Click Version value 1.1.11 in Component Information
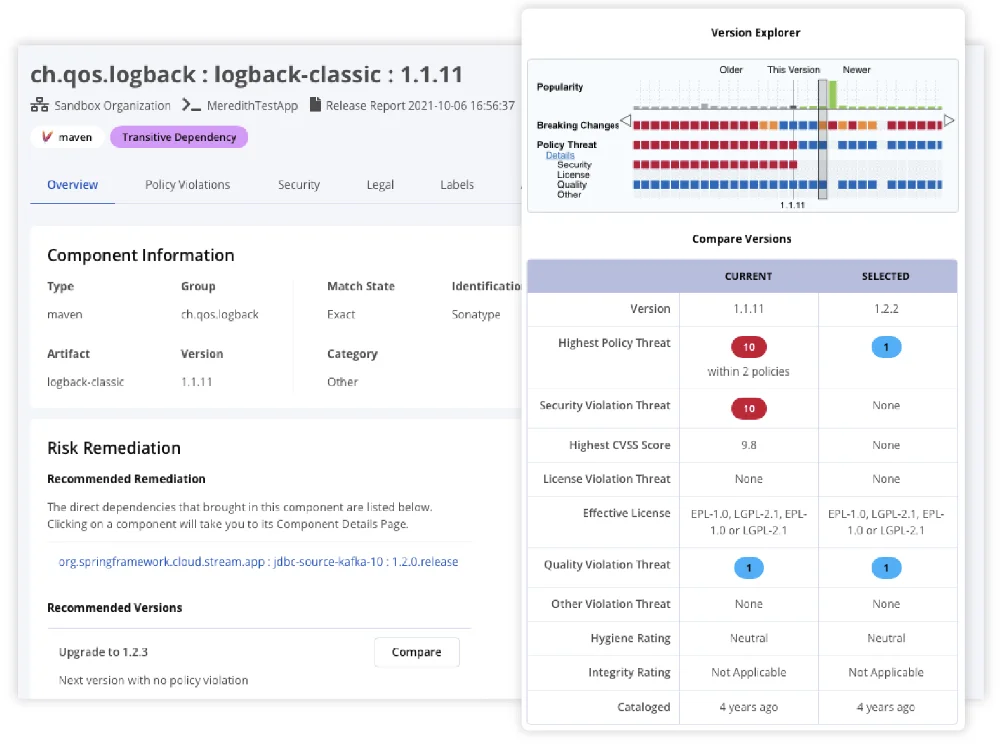 pyautogui.click(x=196, y=382)
